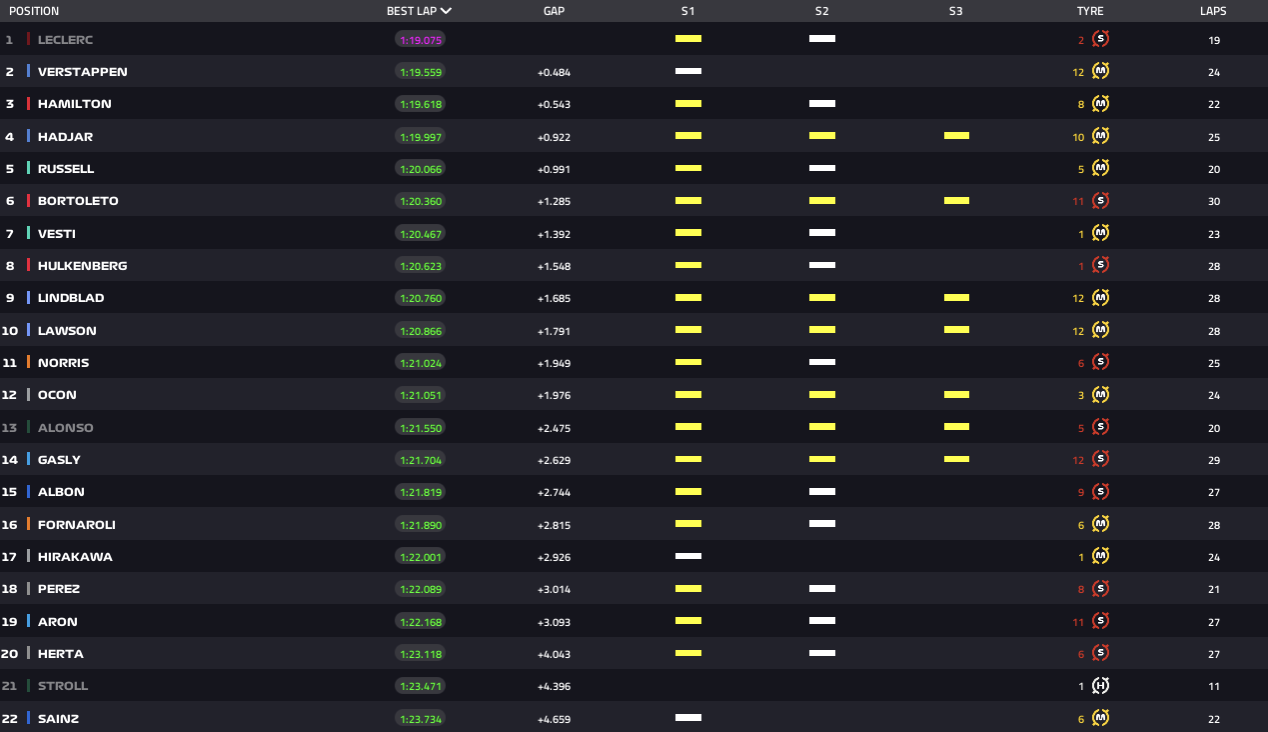Click the soft tyre icon in Albon's row
The image size is (1268, 732).
(1101, 491)
